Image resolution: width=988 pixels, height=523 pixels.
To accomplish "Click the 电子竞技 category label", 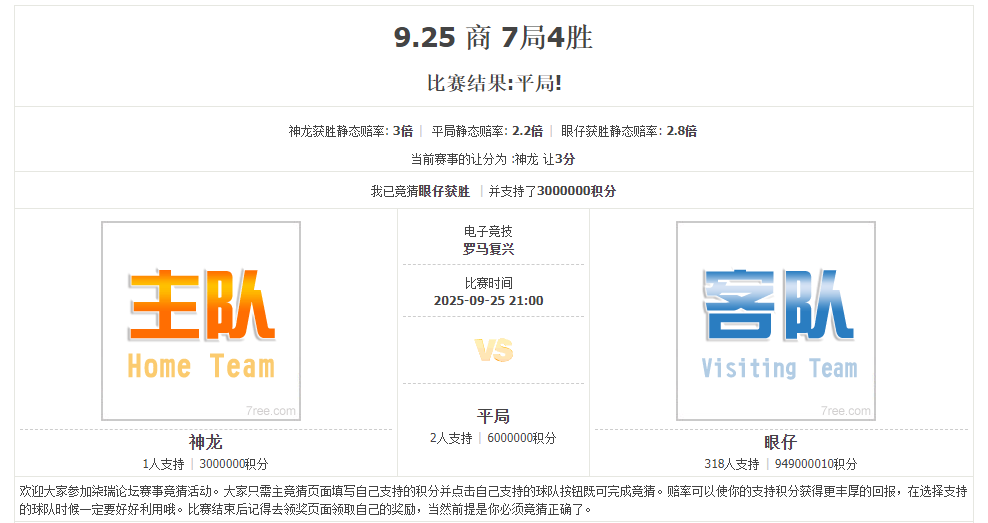I will [x=489, y=232].
